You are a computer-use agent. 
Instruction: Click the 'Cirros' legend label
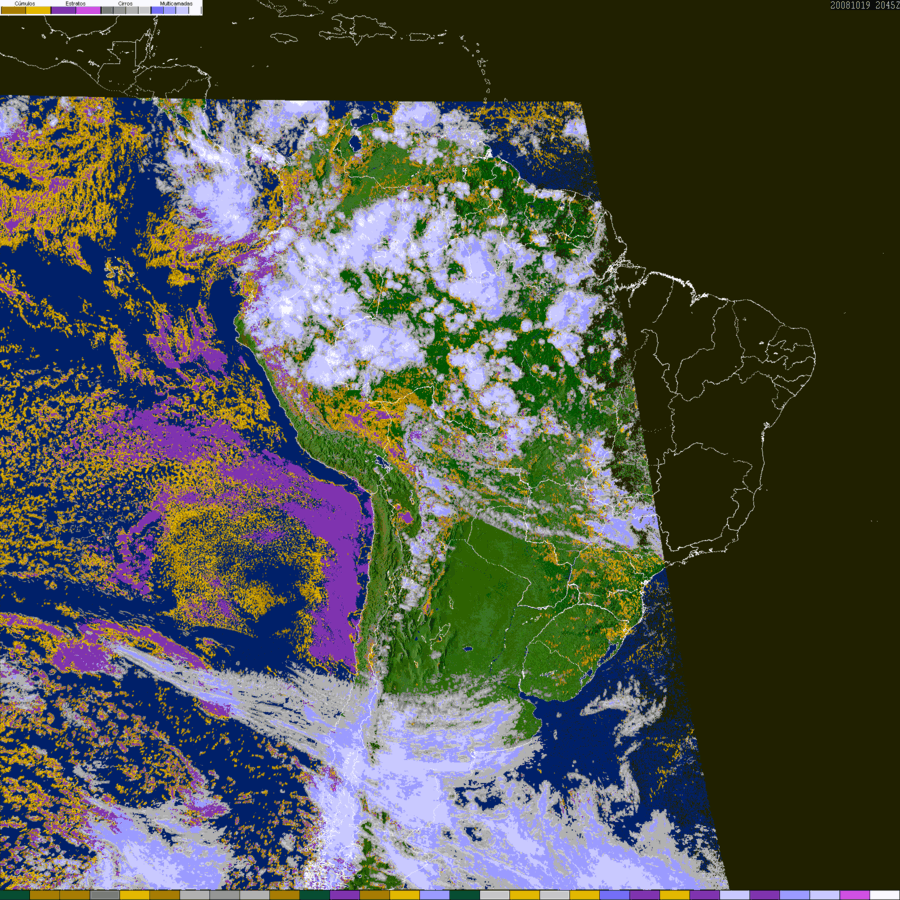coord(125,3)
